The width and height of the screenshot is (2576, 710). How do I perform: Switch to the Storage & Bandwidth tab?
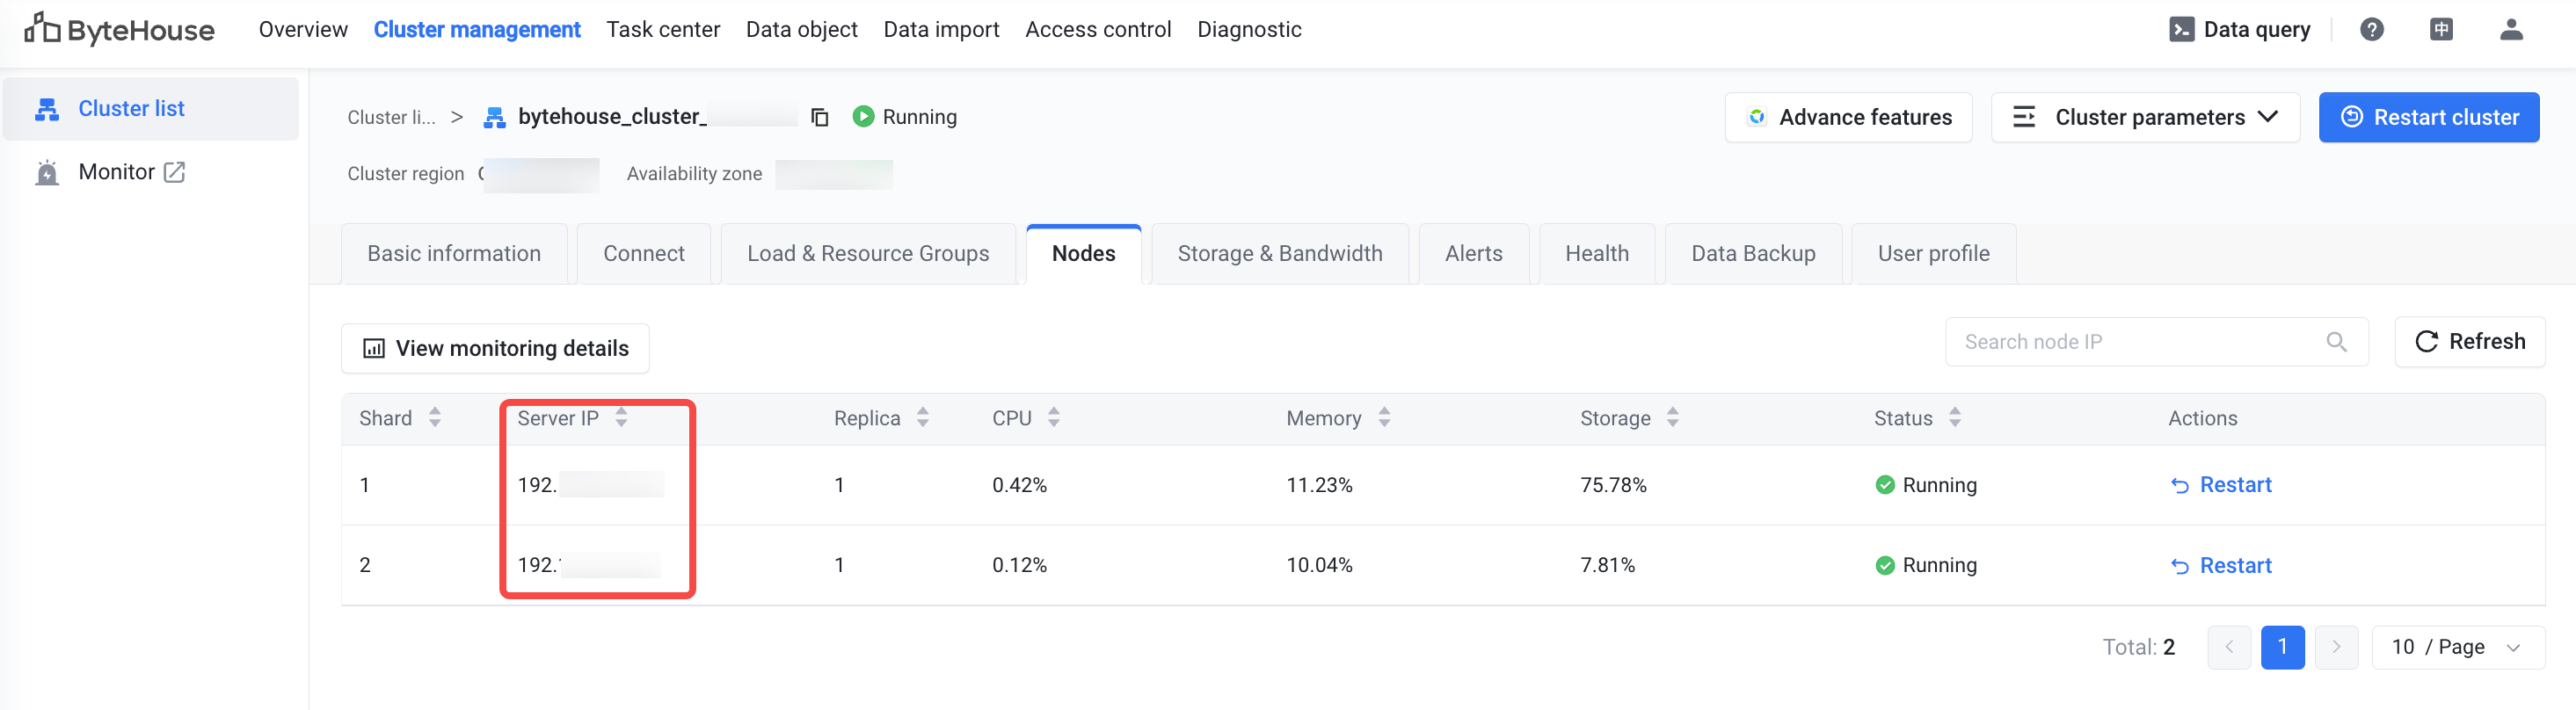(1279, 254)
